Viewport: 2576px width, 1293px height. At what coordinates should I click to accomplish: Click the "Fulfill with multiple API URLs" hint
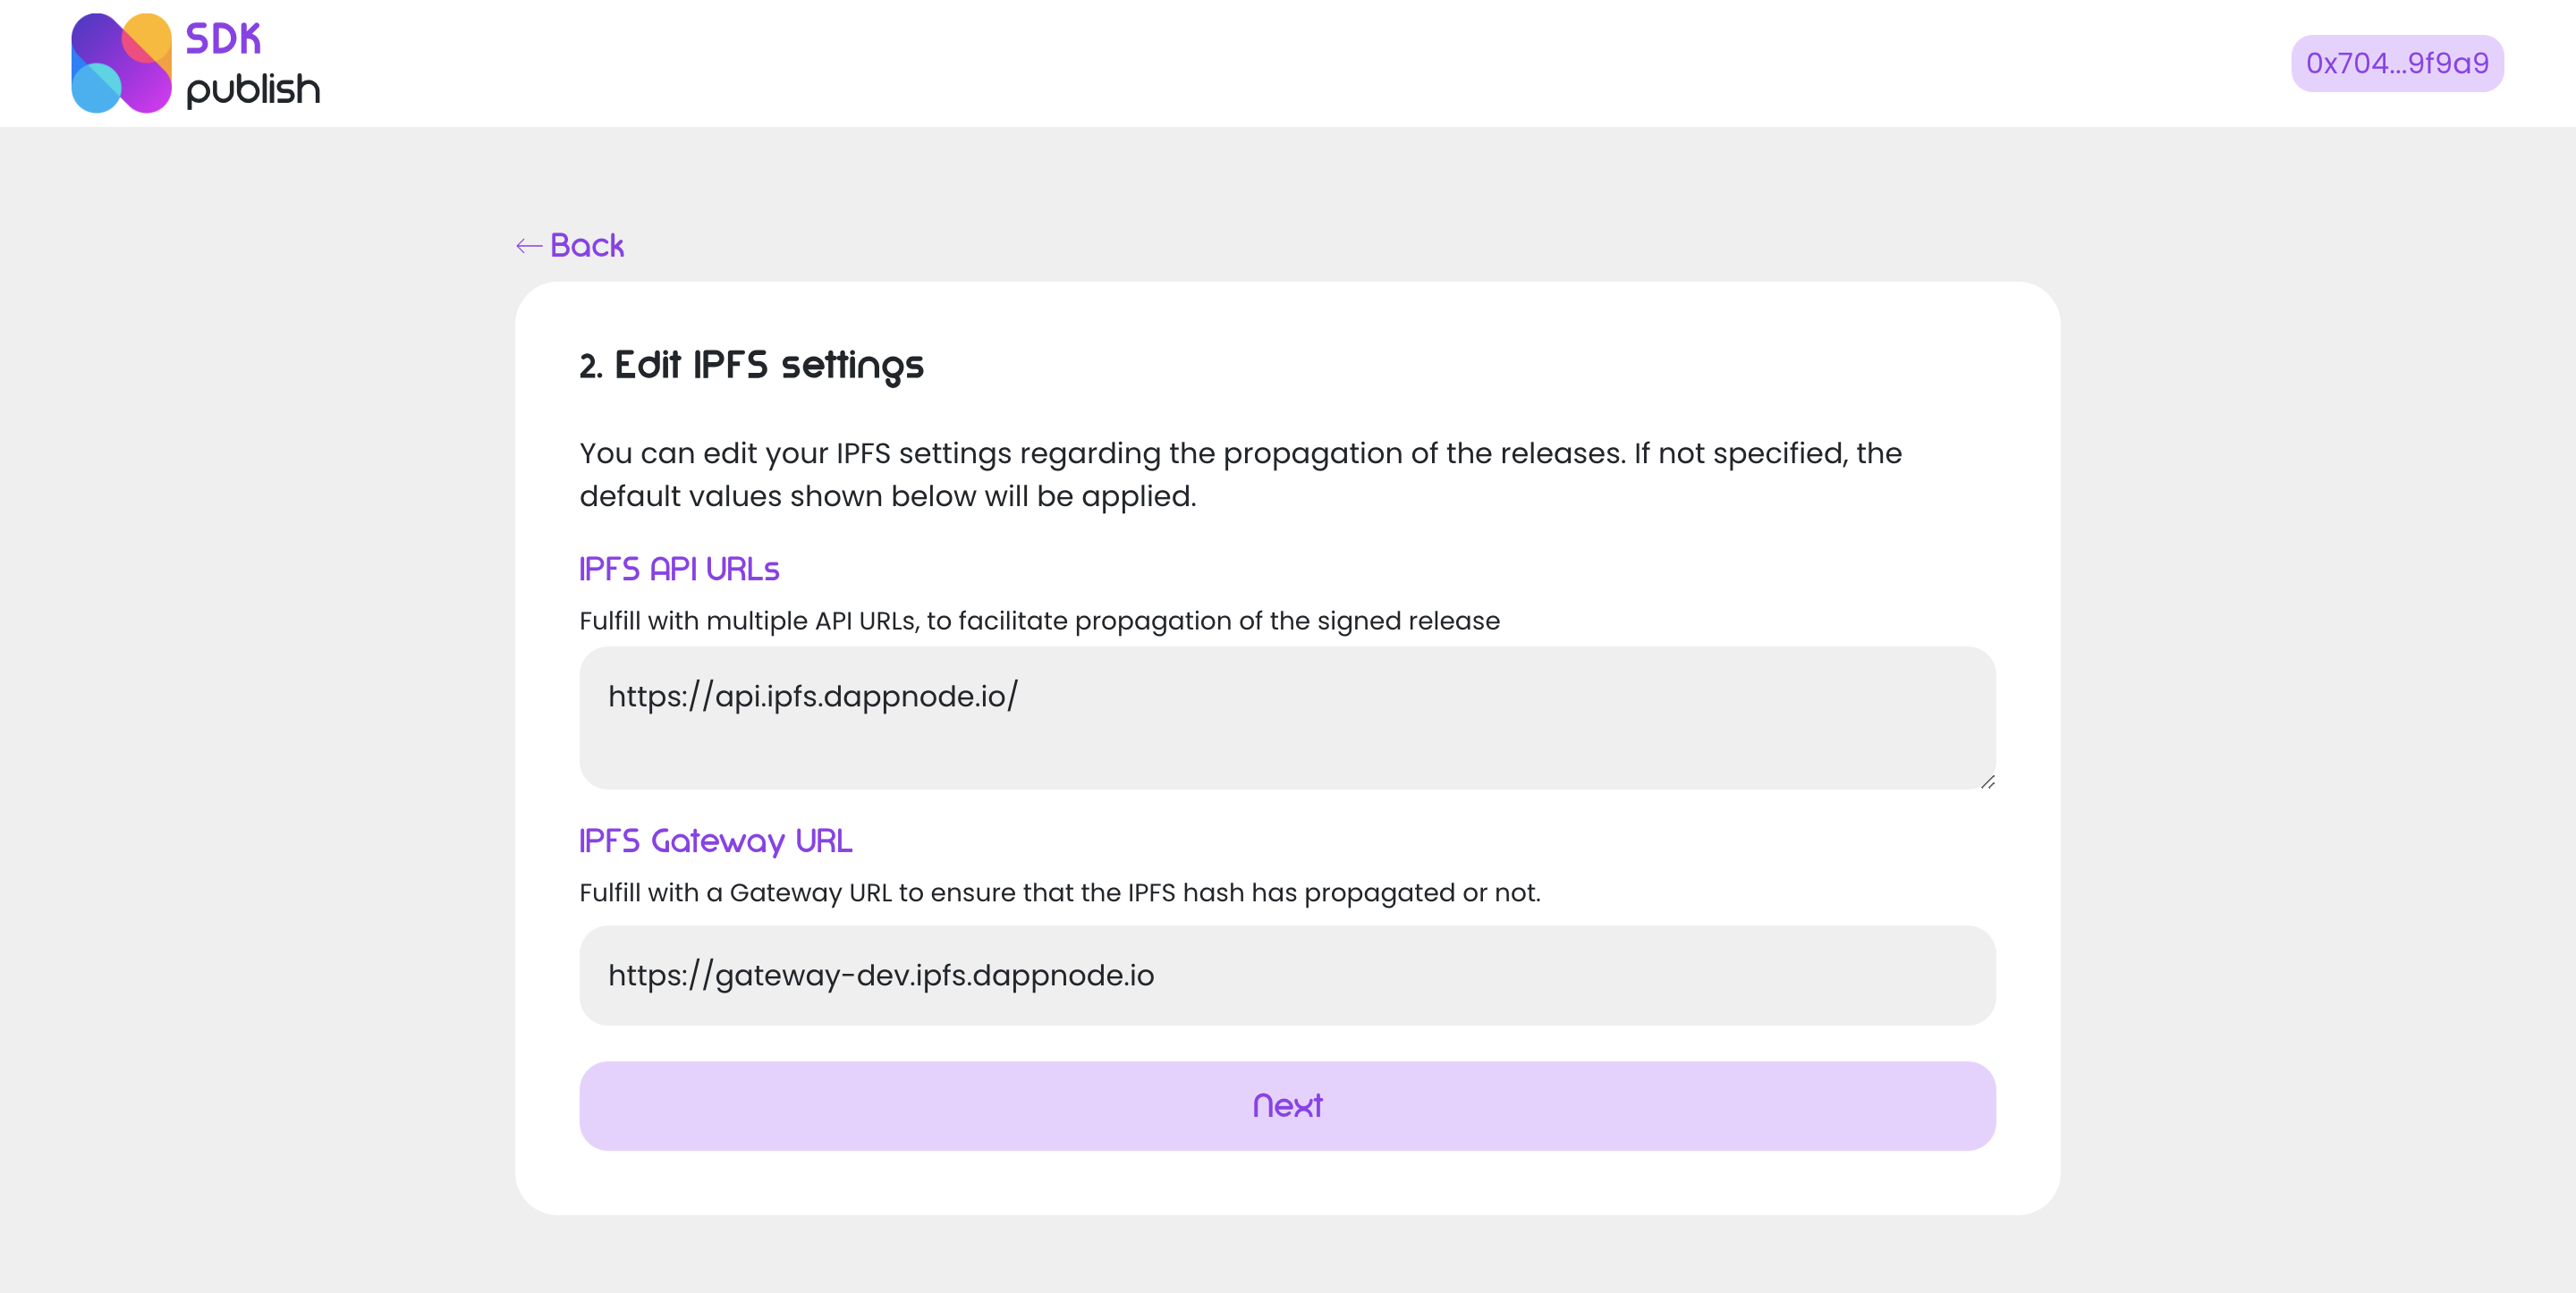coord(1038,621)
